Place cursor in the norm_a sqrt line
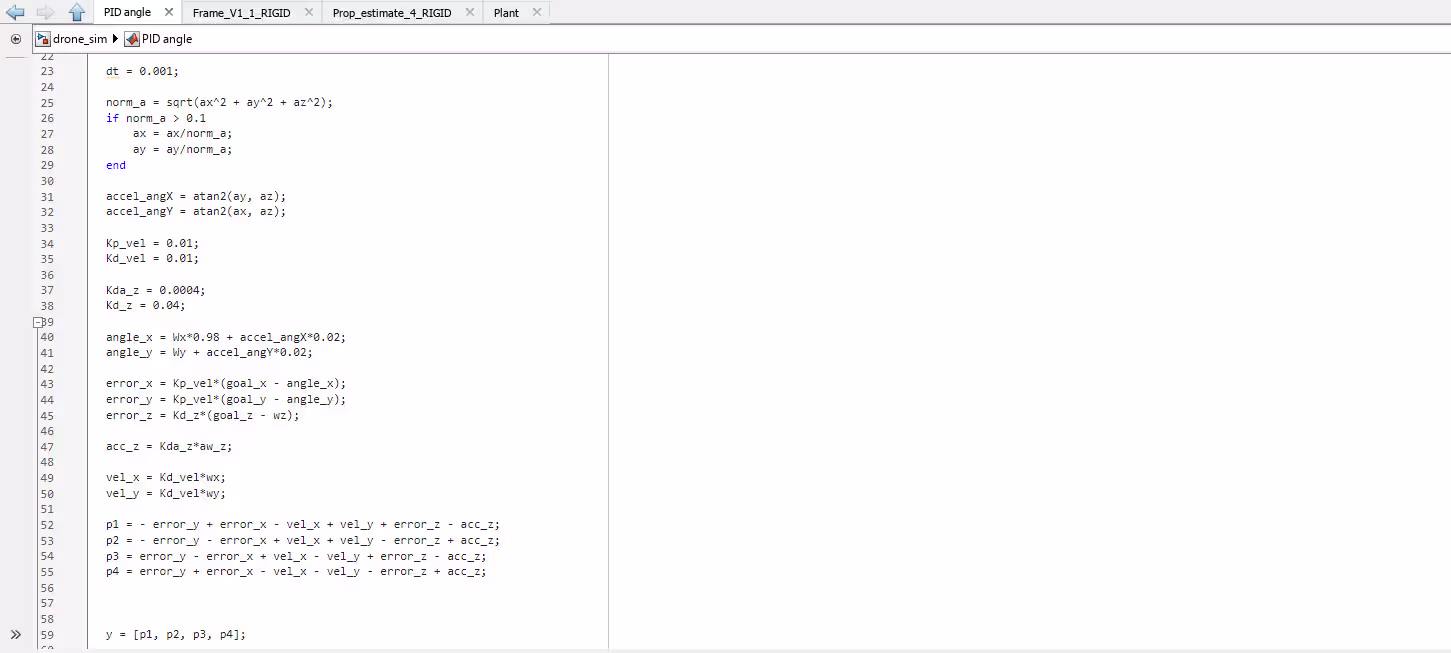 click(x=219, y=103)
